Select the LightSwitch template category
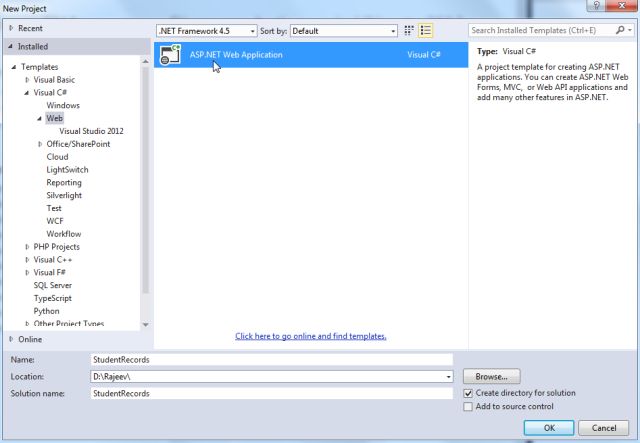 point(67,170)
